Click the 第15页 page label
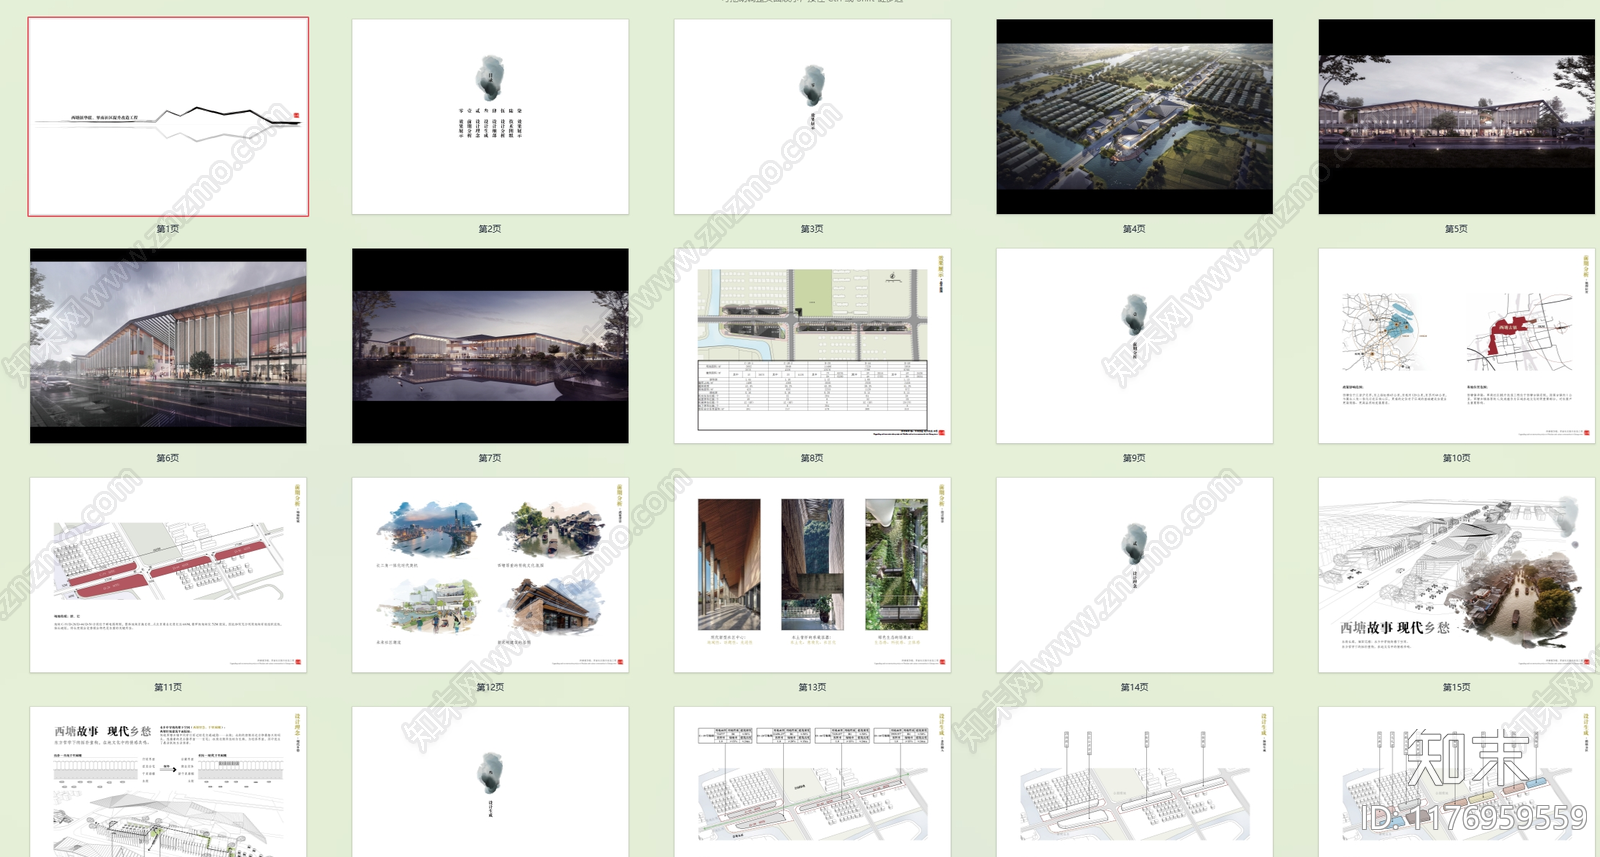1600x857 pixels. click(1456, 687)
